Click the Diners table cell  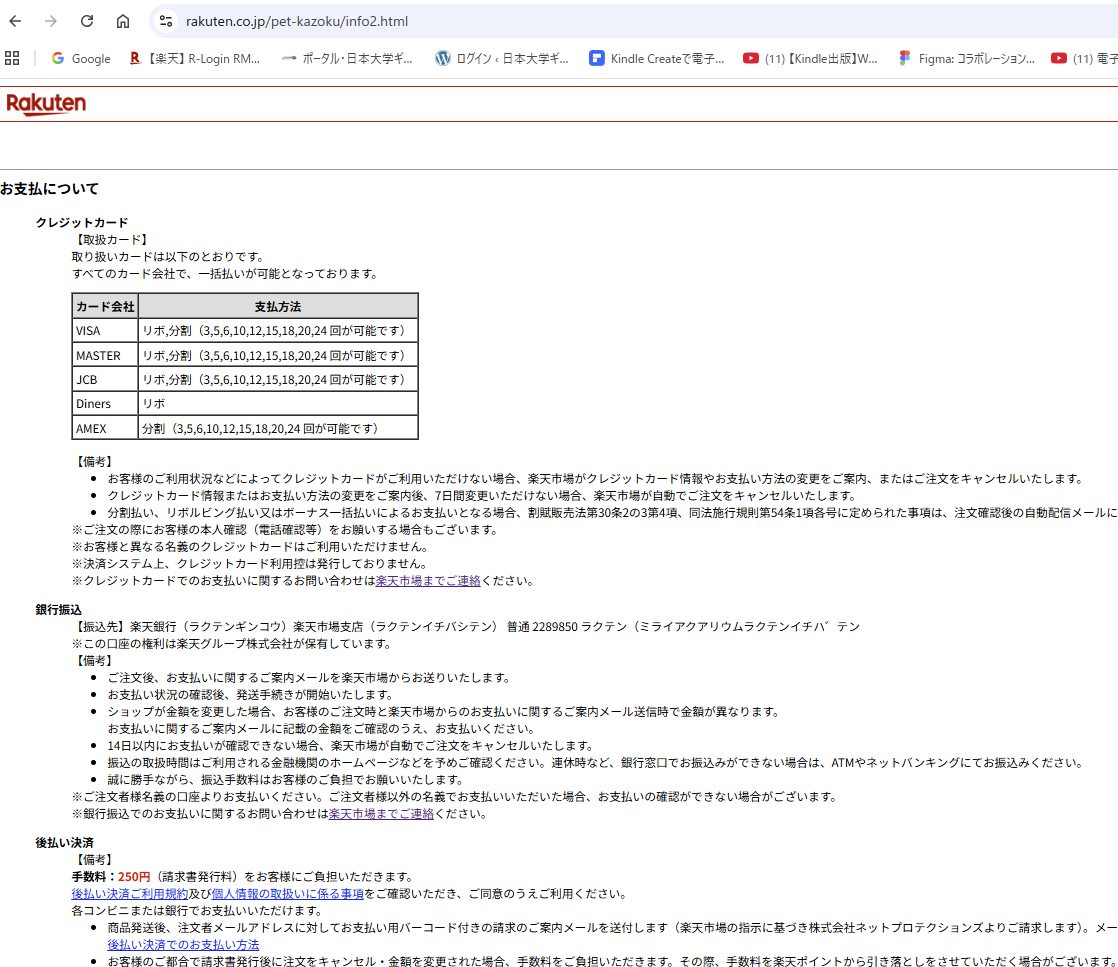coord(105,404)
